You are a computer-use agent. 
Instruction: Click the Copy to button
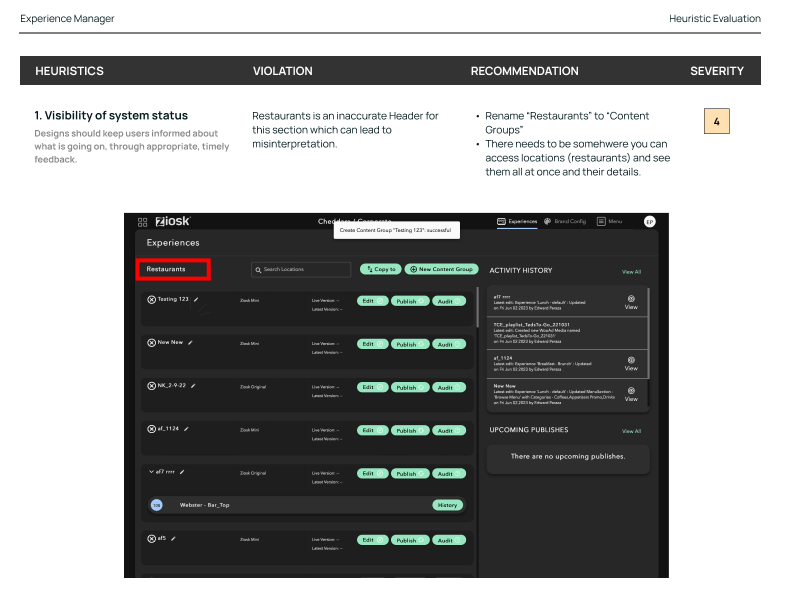click(x=380, y=269)
